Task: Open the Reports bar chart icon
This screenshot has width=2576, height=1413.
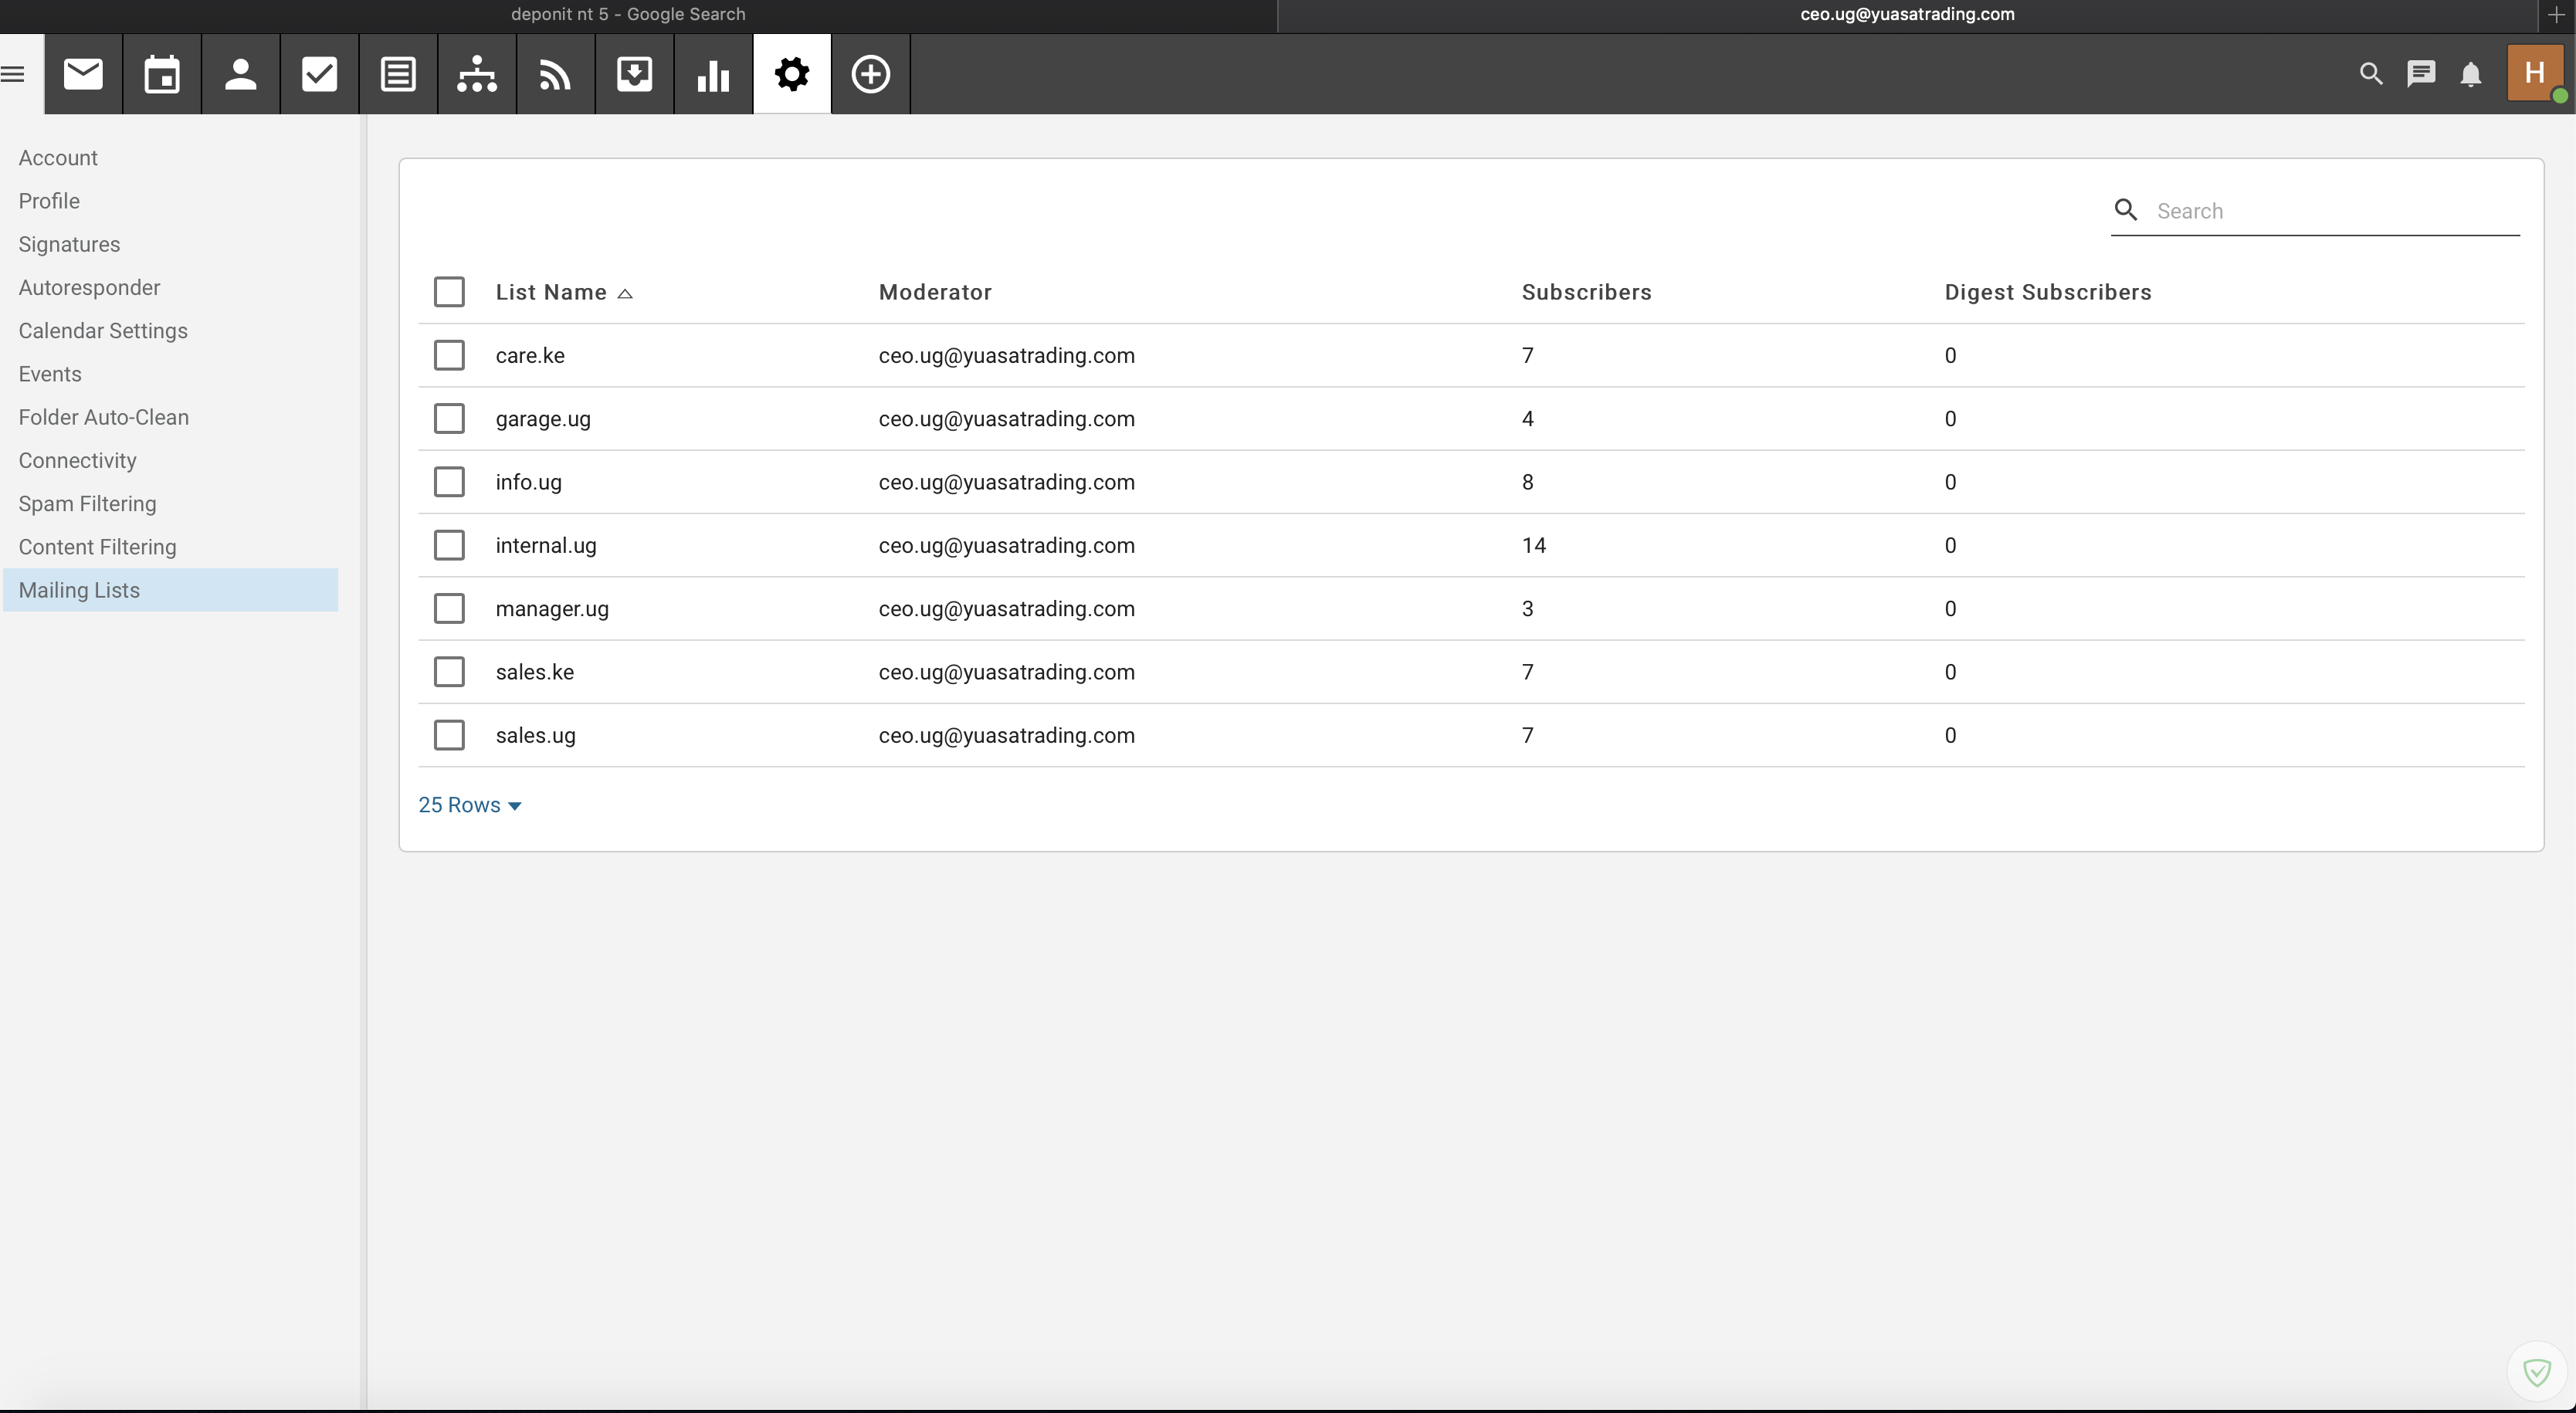Action: (x=713, y=74)
